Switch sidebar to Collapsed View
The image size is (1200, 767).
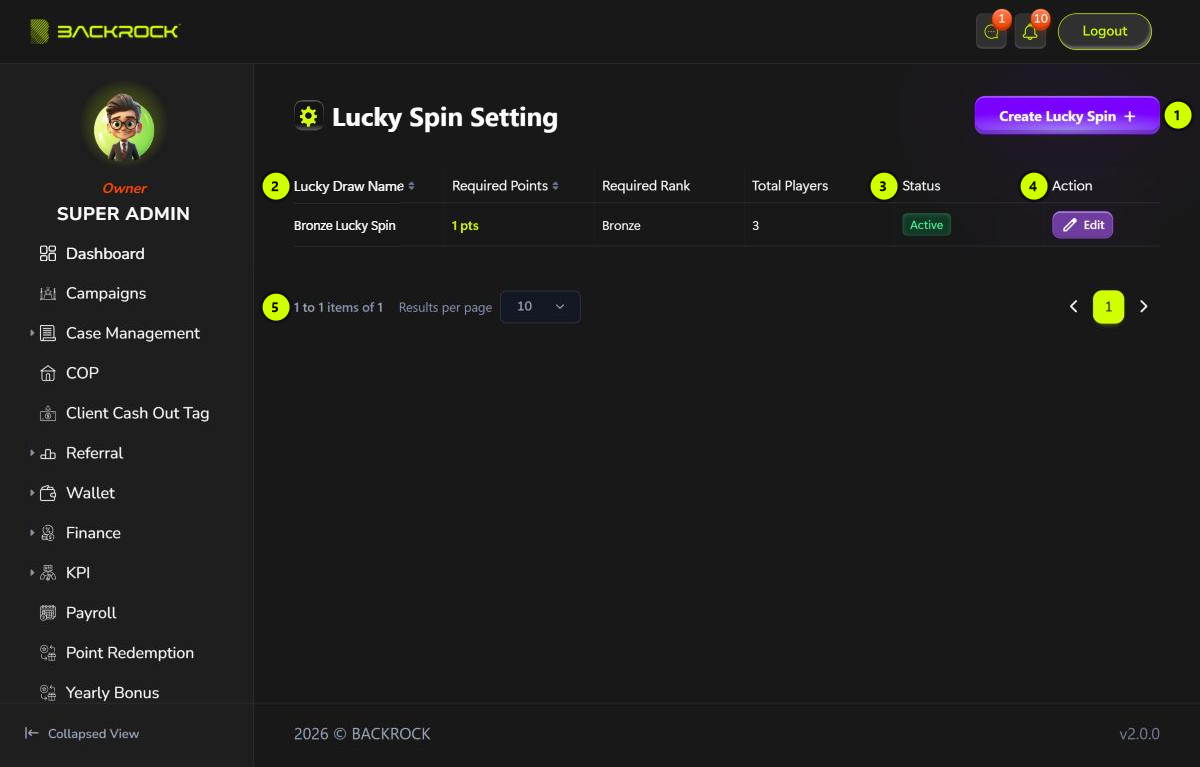pos(82,733)
